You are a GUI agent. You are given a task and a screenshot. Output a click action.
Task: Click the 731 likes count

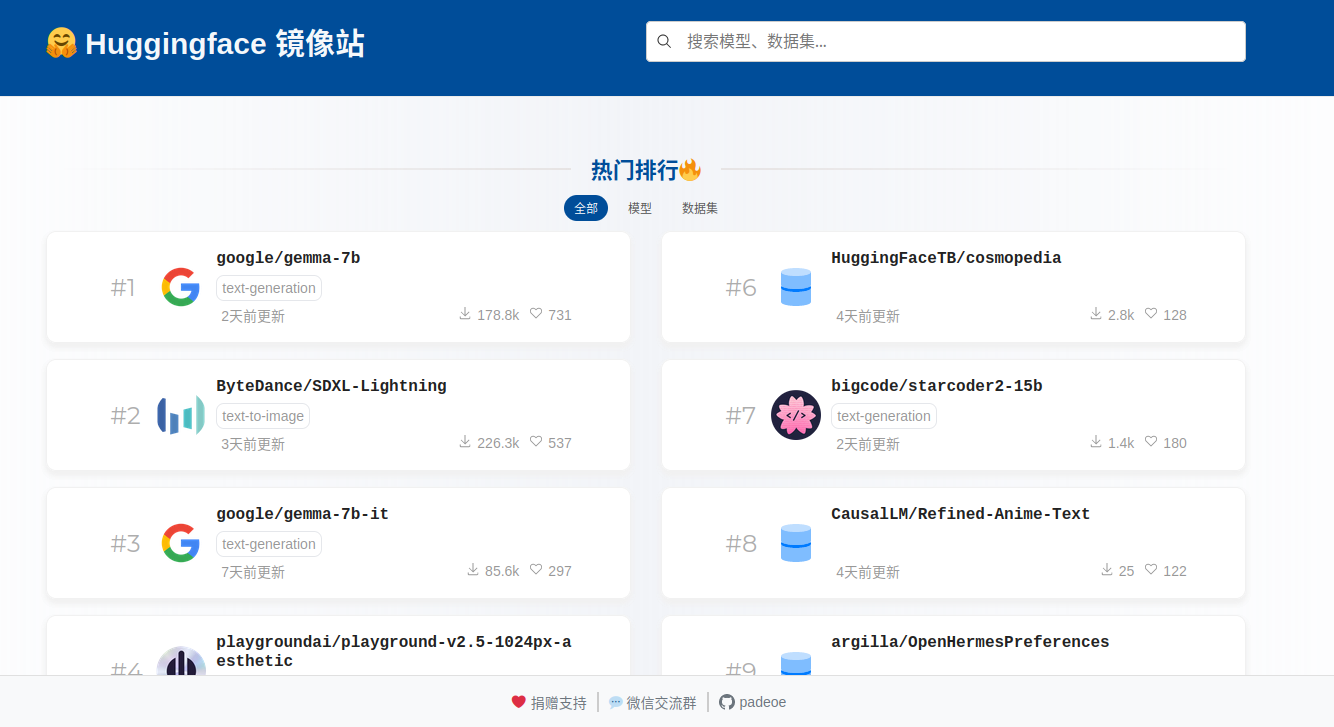pyautogui.click(x=560, y=315)
